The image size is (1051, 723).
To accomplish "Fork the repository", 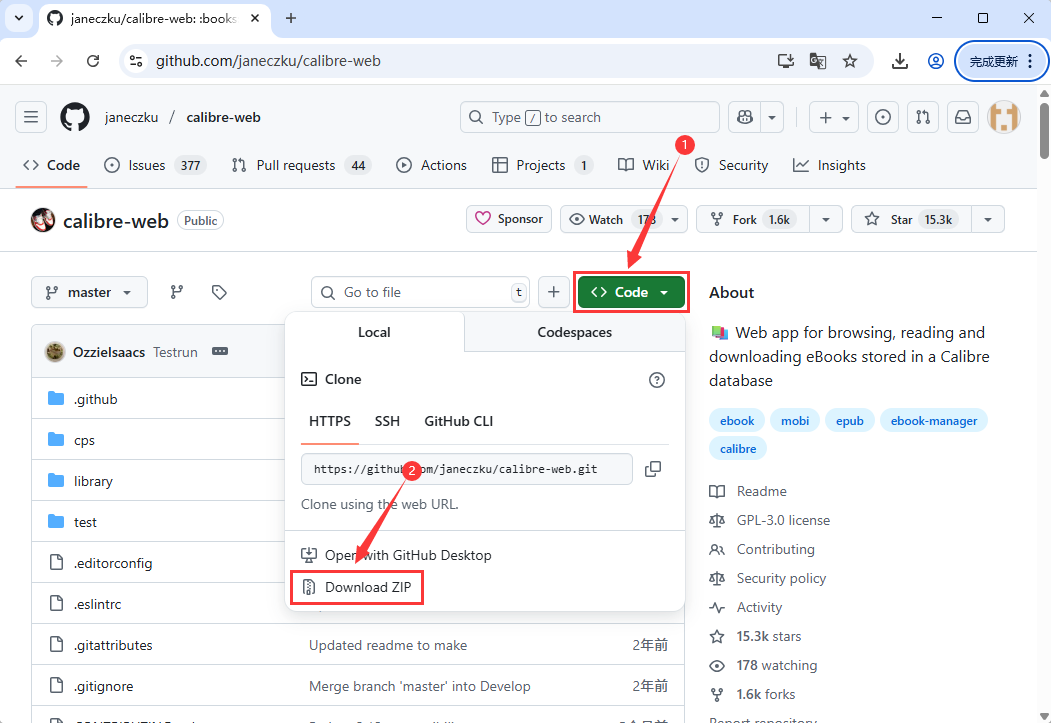I will [x=753, y=219].
